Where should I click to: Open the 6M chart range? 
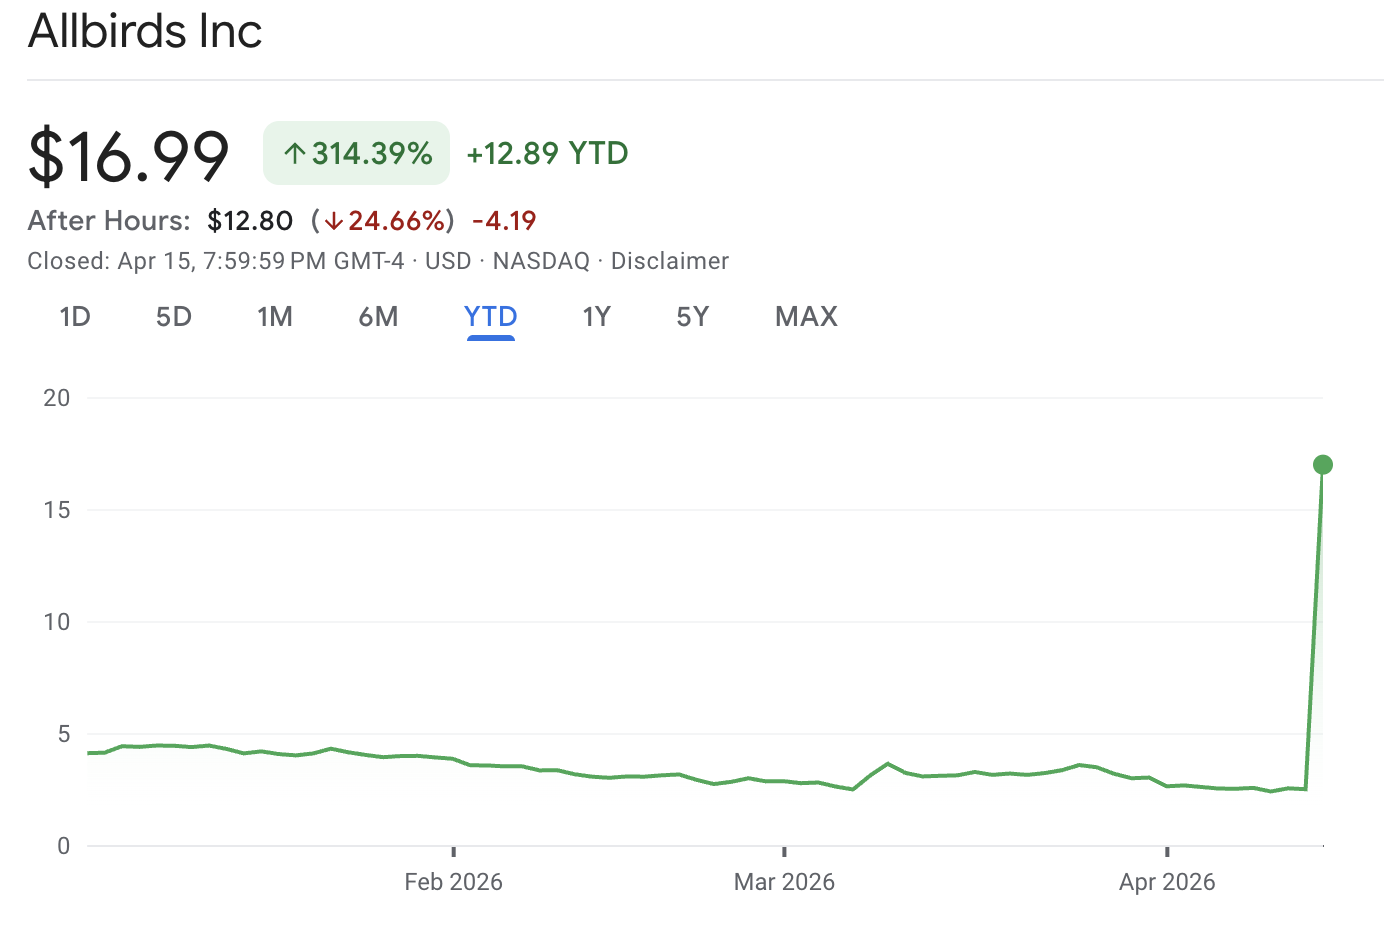(378, 316)
